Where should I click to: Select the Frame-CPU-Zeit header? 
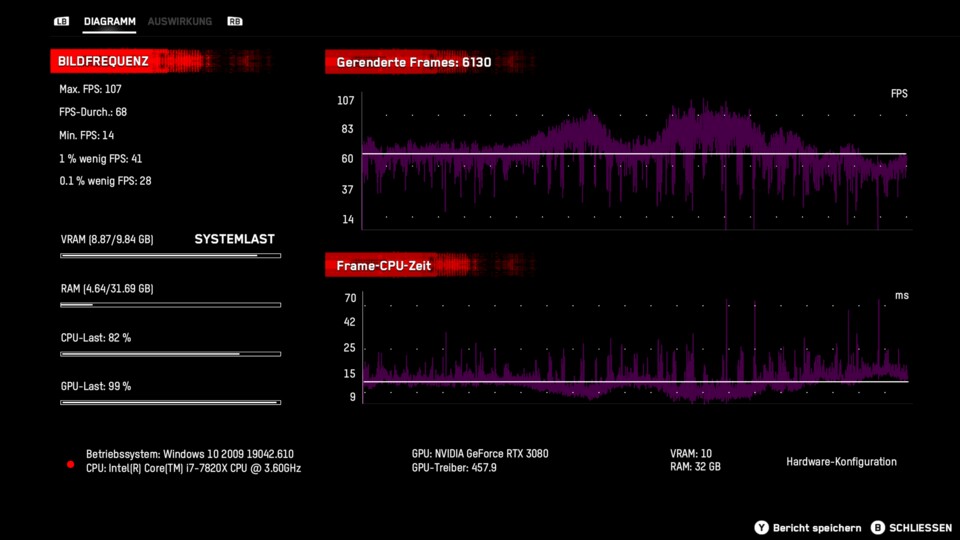point(384,265)
